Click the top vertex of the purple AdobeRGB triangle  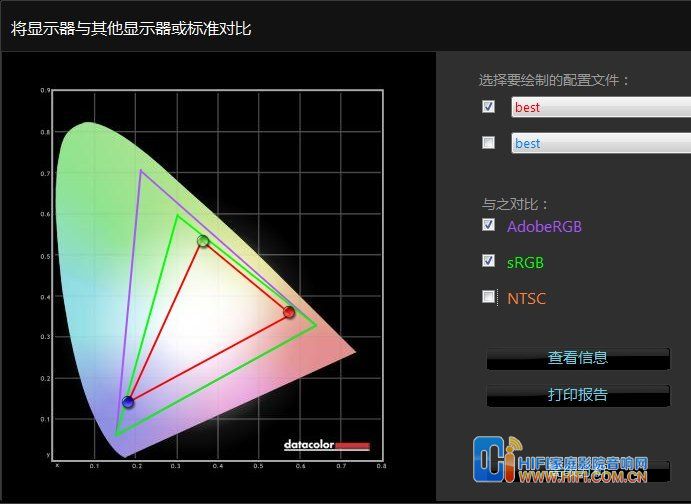pyautogui.click(x=141, y=171)
